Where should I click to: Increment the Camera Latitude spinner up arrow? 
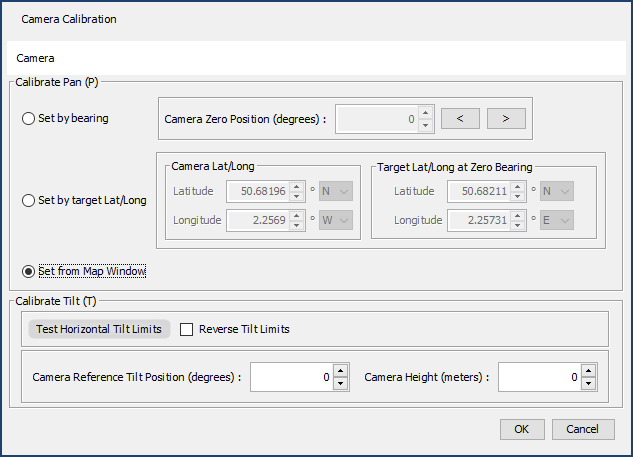[x=297, y=187]
